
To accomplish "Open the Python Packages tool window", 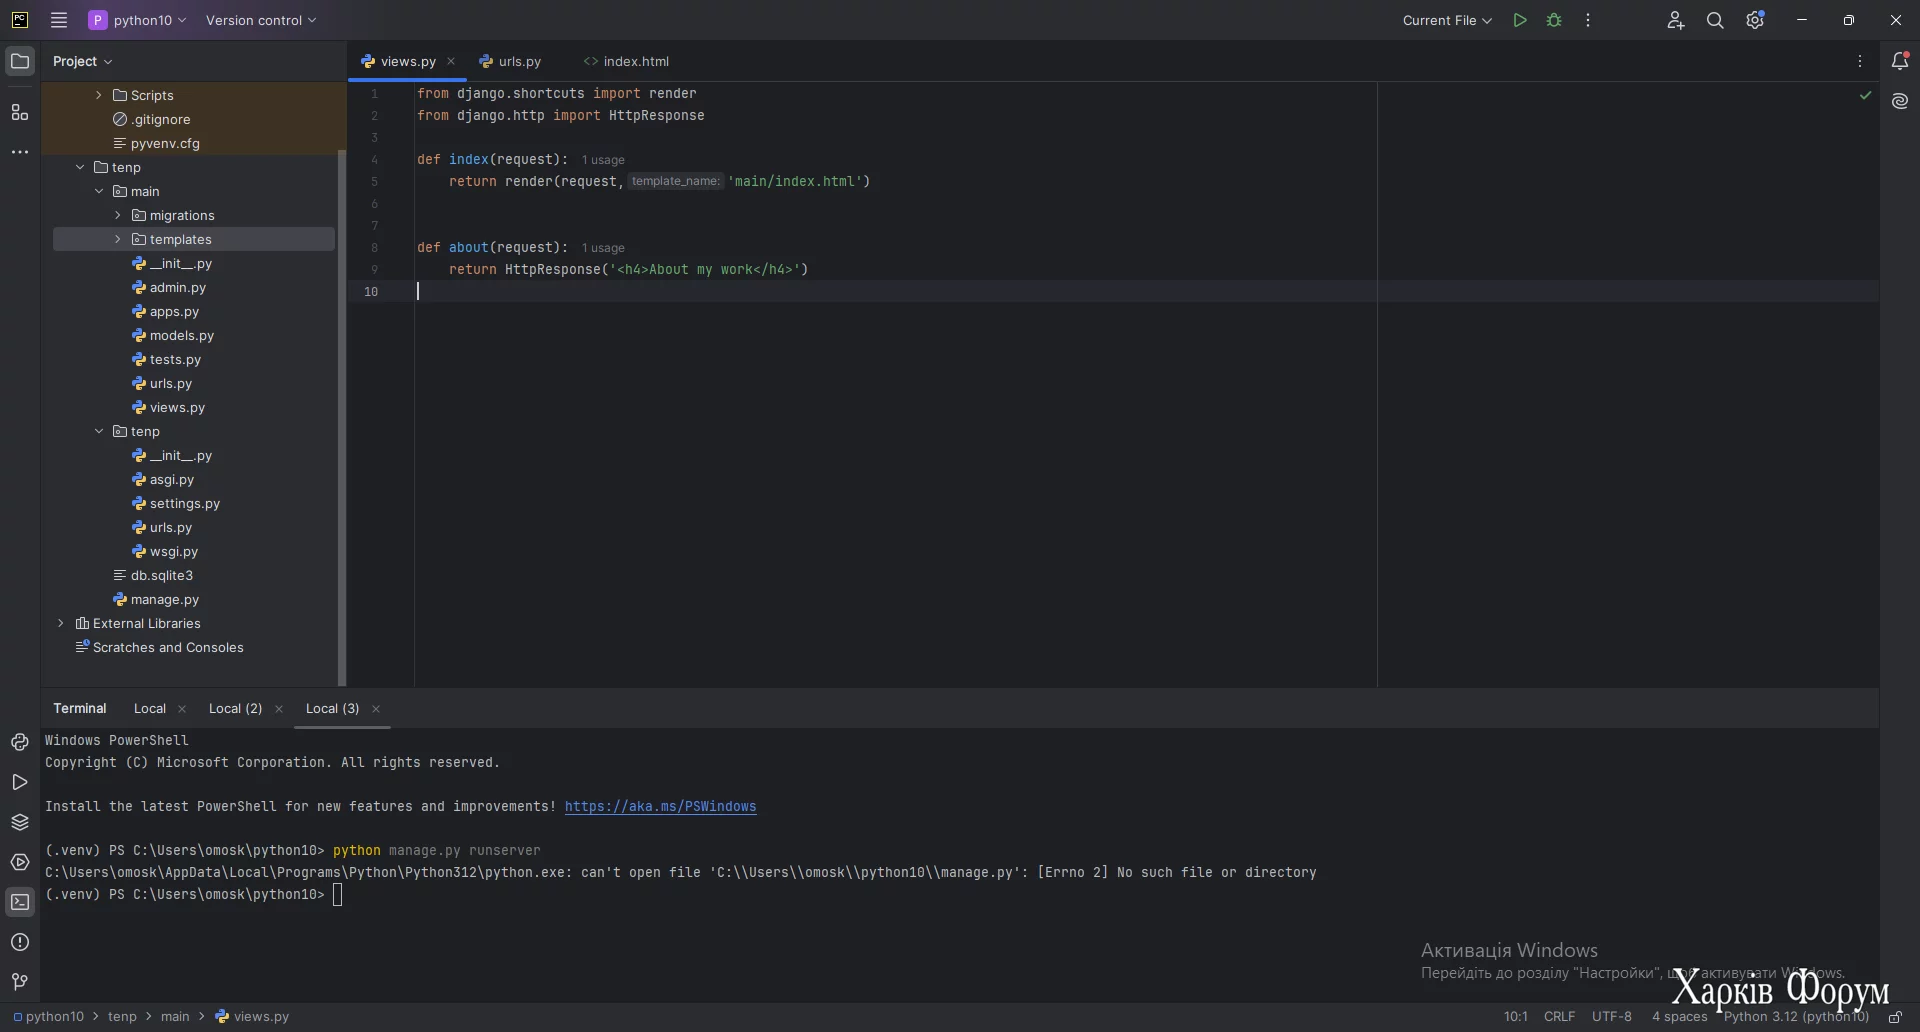I will [20, 822].
